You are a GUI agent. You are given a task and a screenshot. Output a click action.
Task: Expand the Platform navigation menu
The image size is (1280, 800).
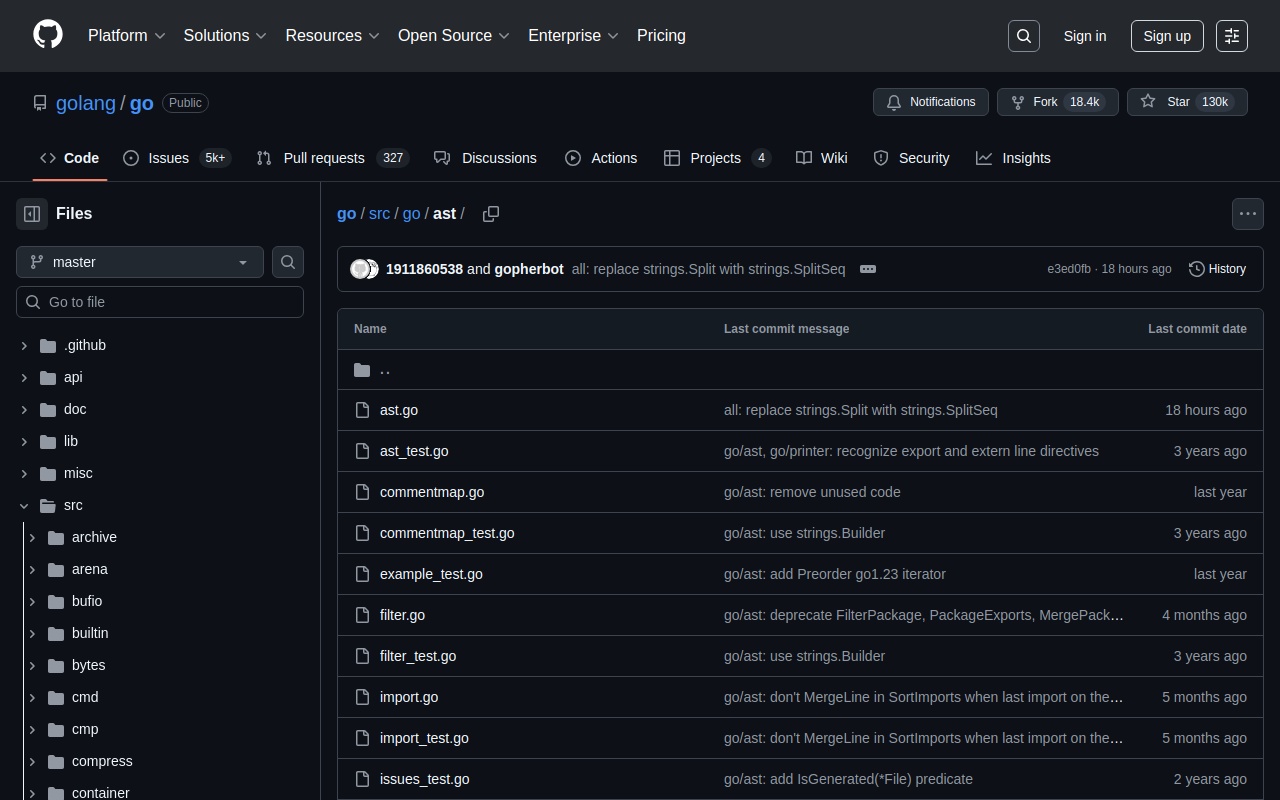pos(126,36)
